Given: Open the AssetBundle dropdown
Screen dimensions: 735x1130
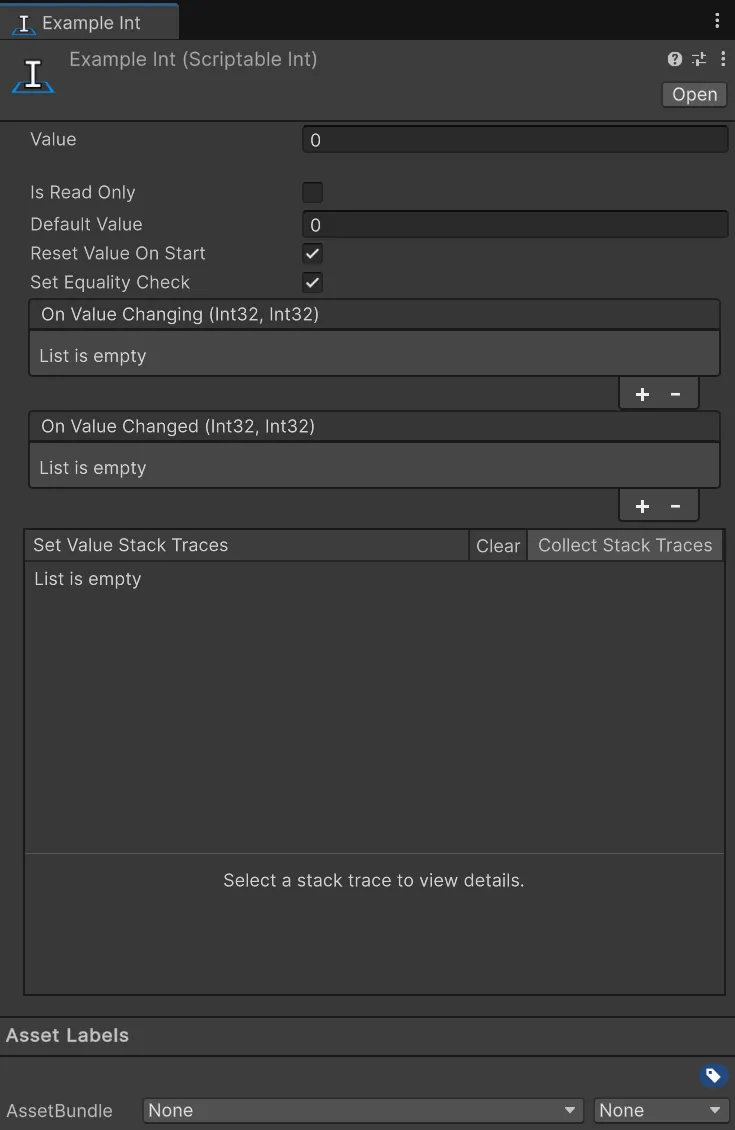Looking at the screenshot, I should click(x=362, y=1110).
